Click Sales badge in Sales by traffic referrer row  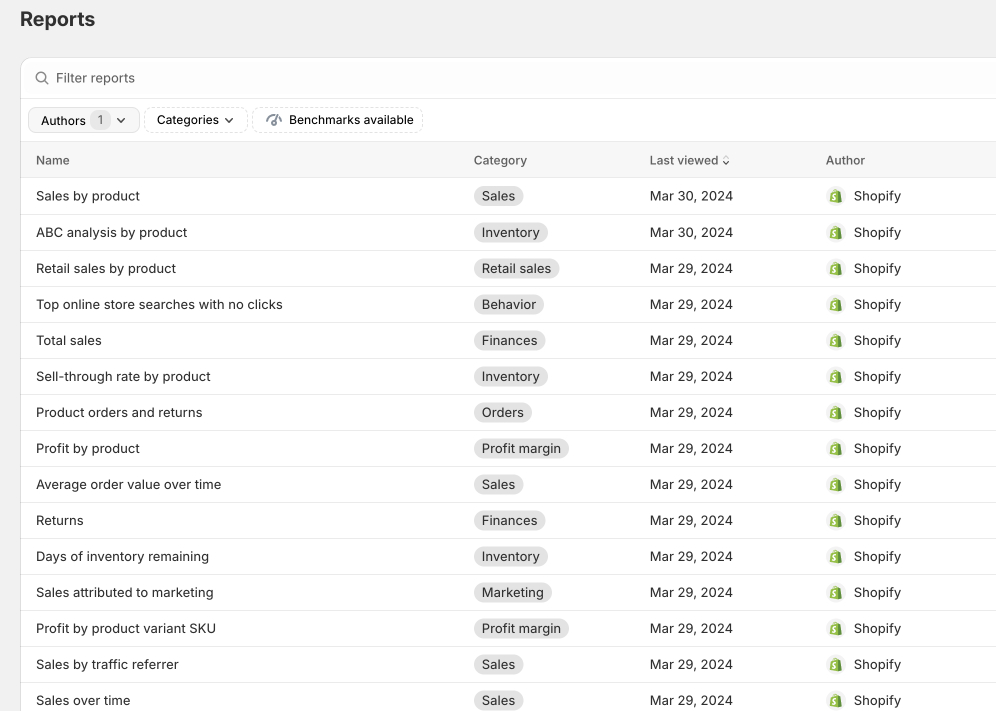tap(499, 665)
